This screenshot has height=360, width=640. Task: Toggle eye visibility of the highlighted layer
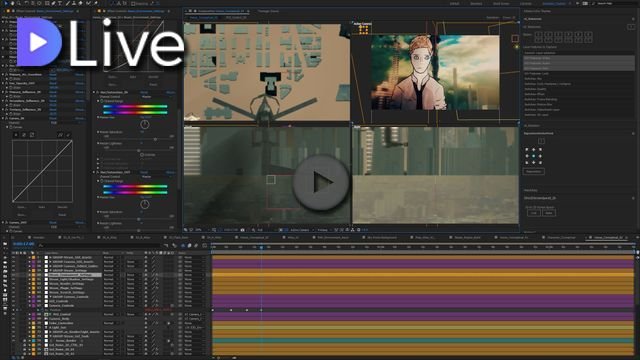[x=13, y=275]
